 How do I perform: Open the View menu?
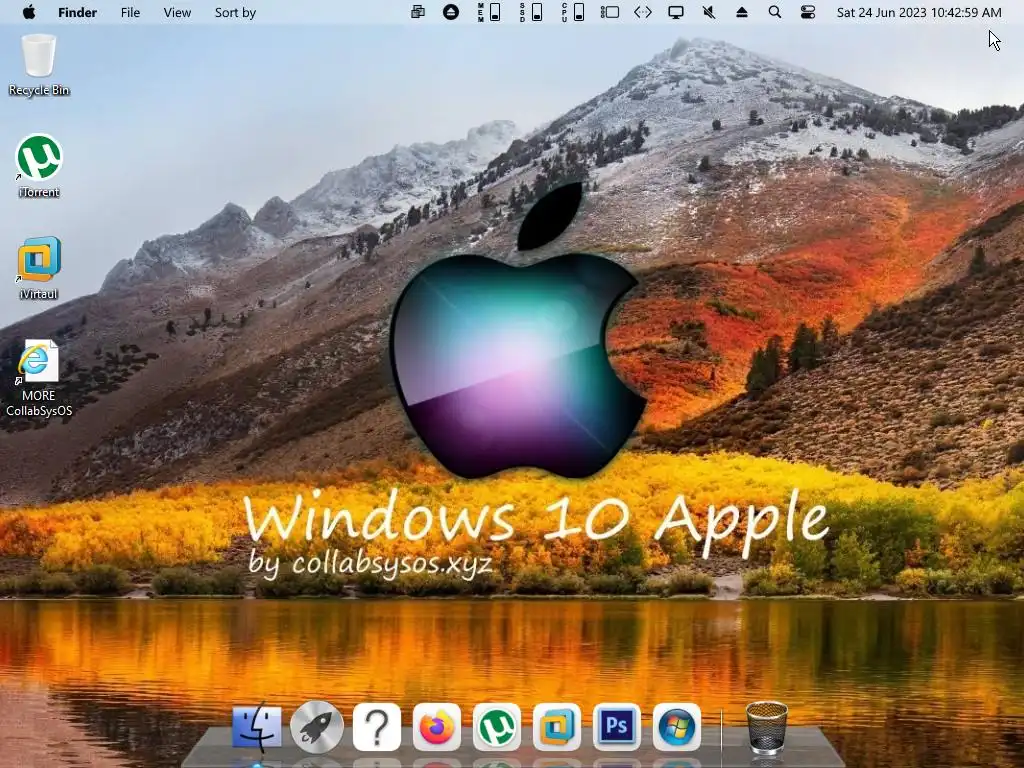pos(177,12)
